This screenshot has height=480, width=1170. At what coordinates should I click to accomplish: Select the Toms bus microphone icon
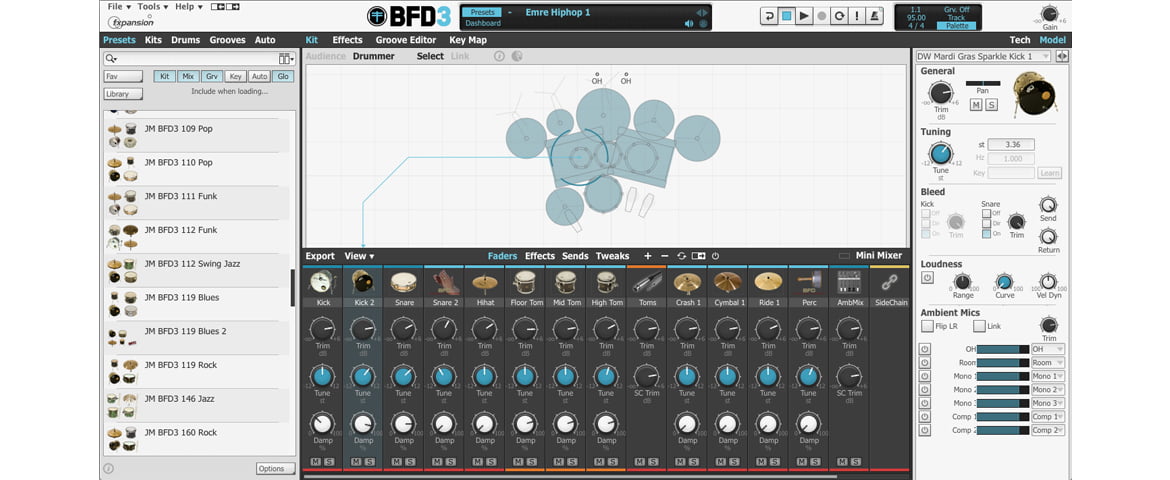(x=647, y=282)
